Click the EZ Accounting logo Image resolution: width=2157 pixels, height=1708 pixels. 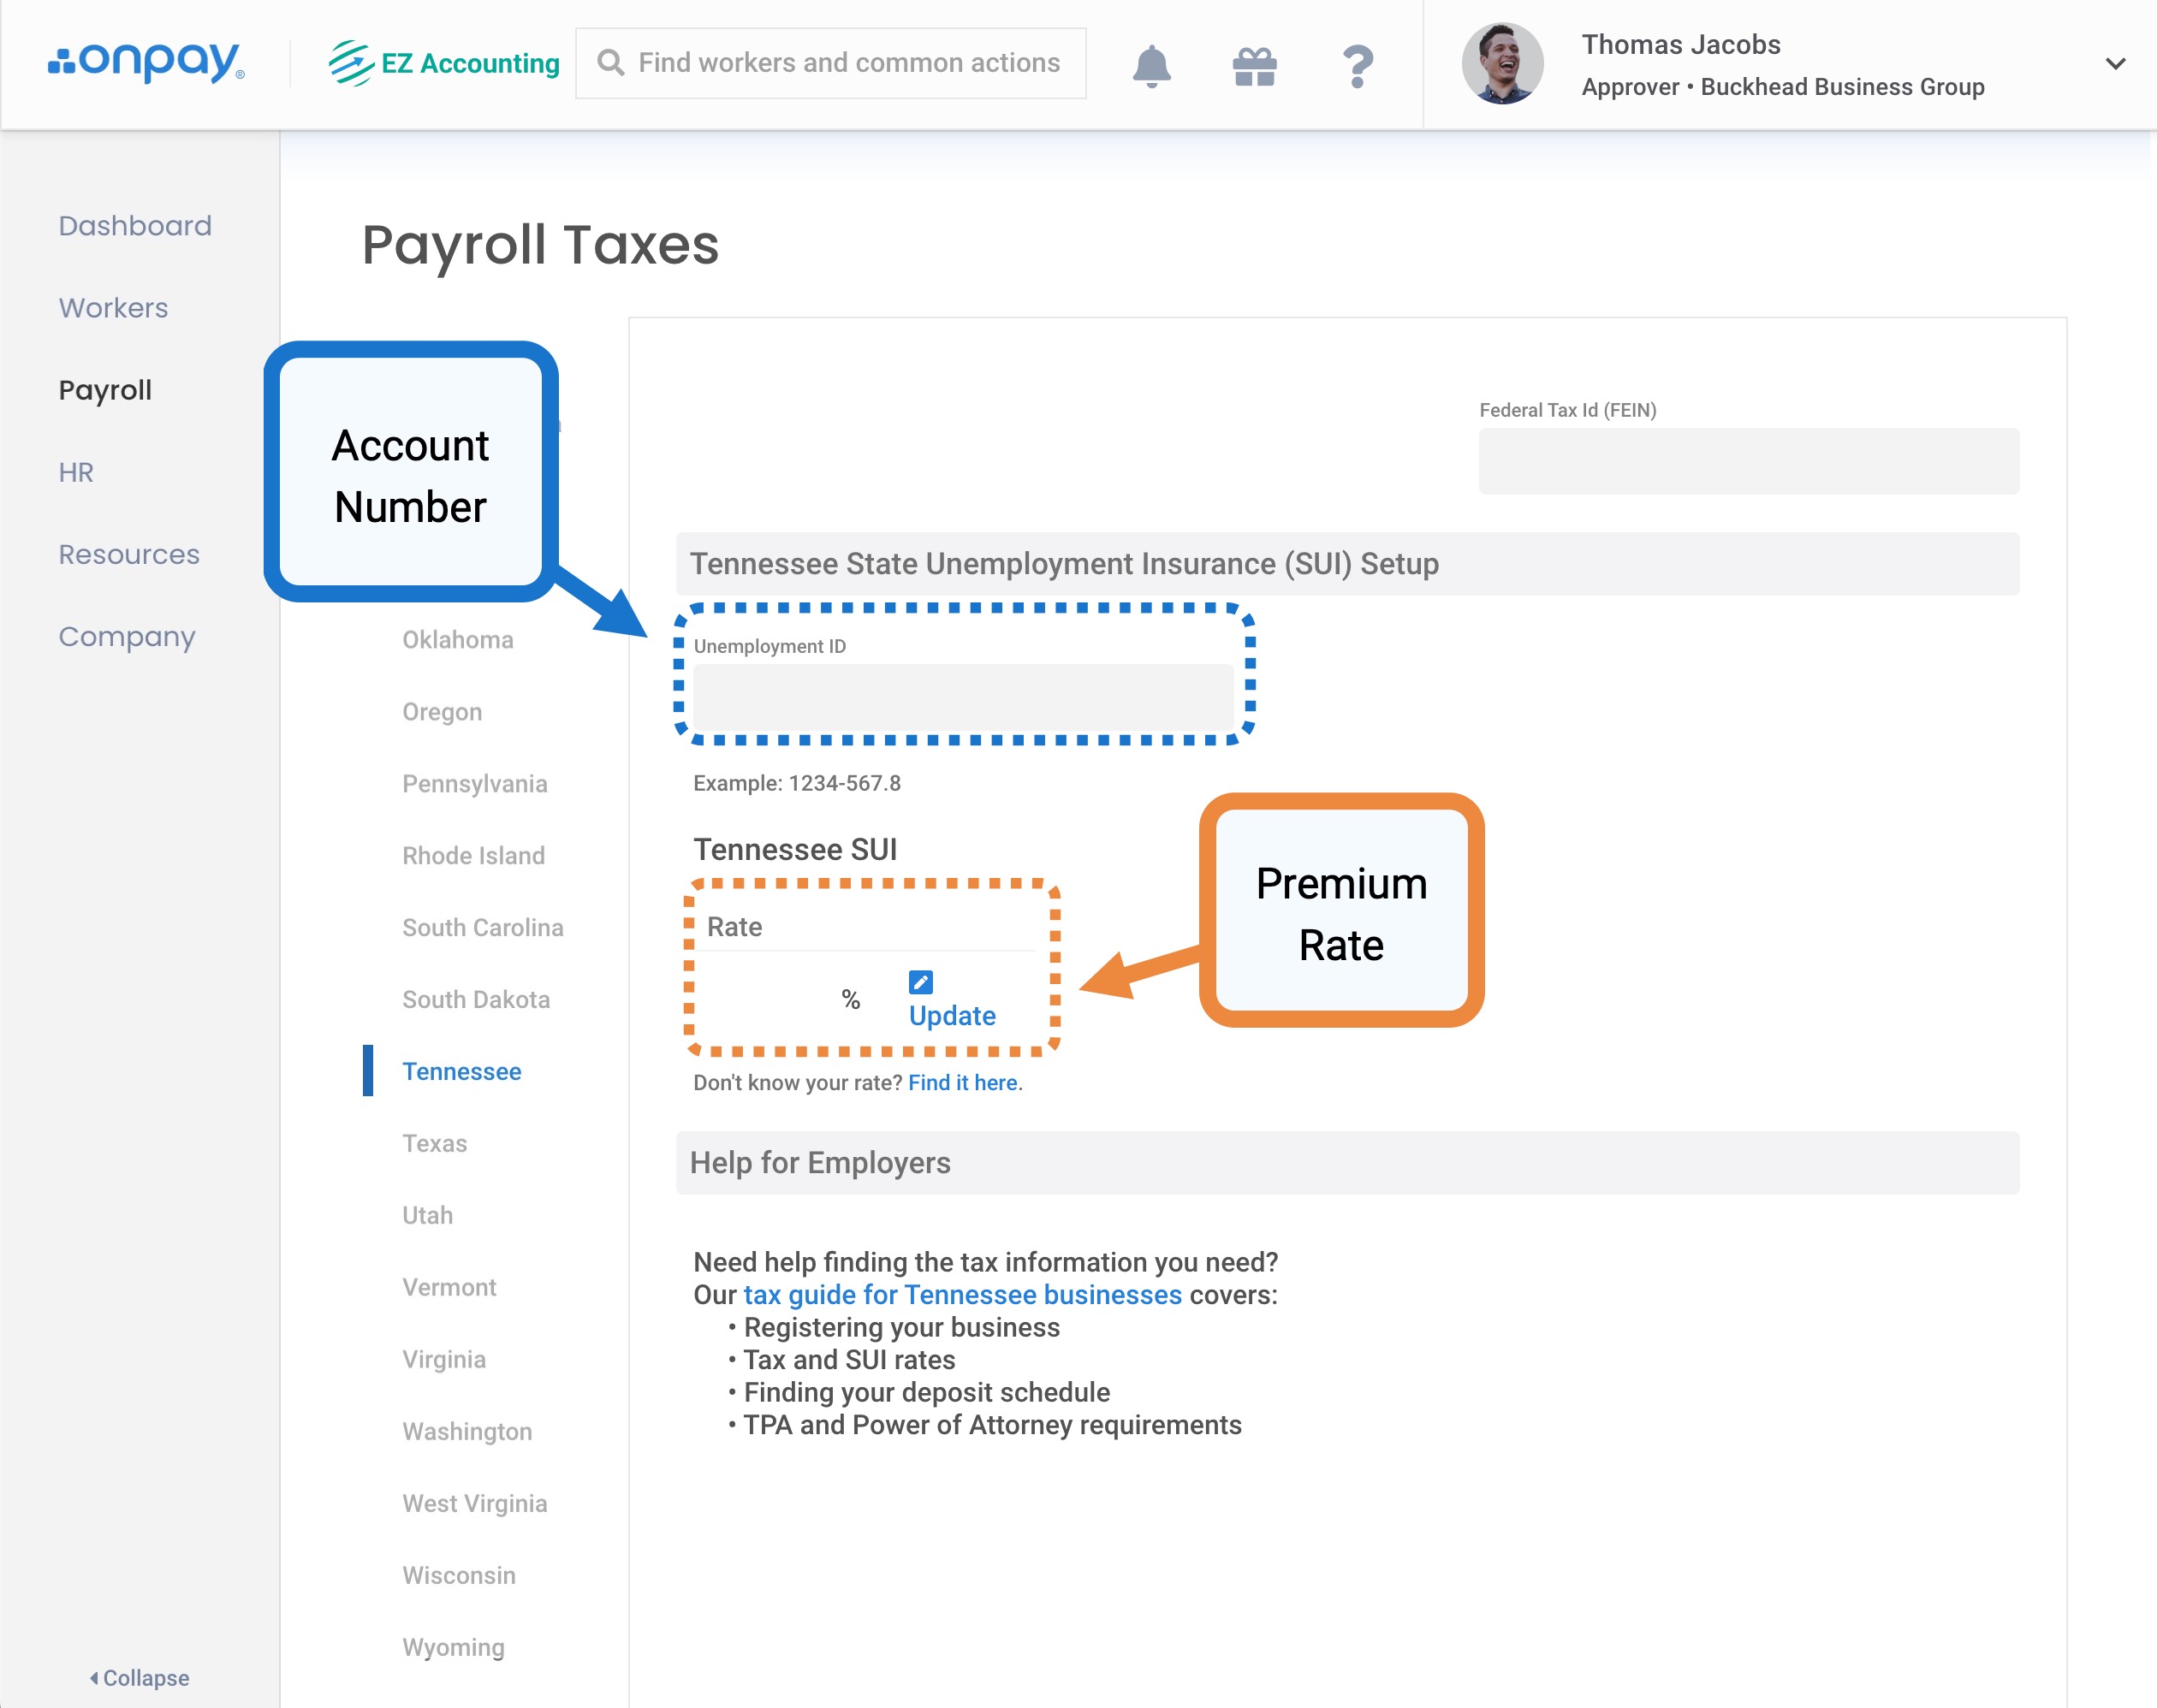444,63
